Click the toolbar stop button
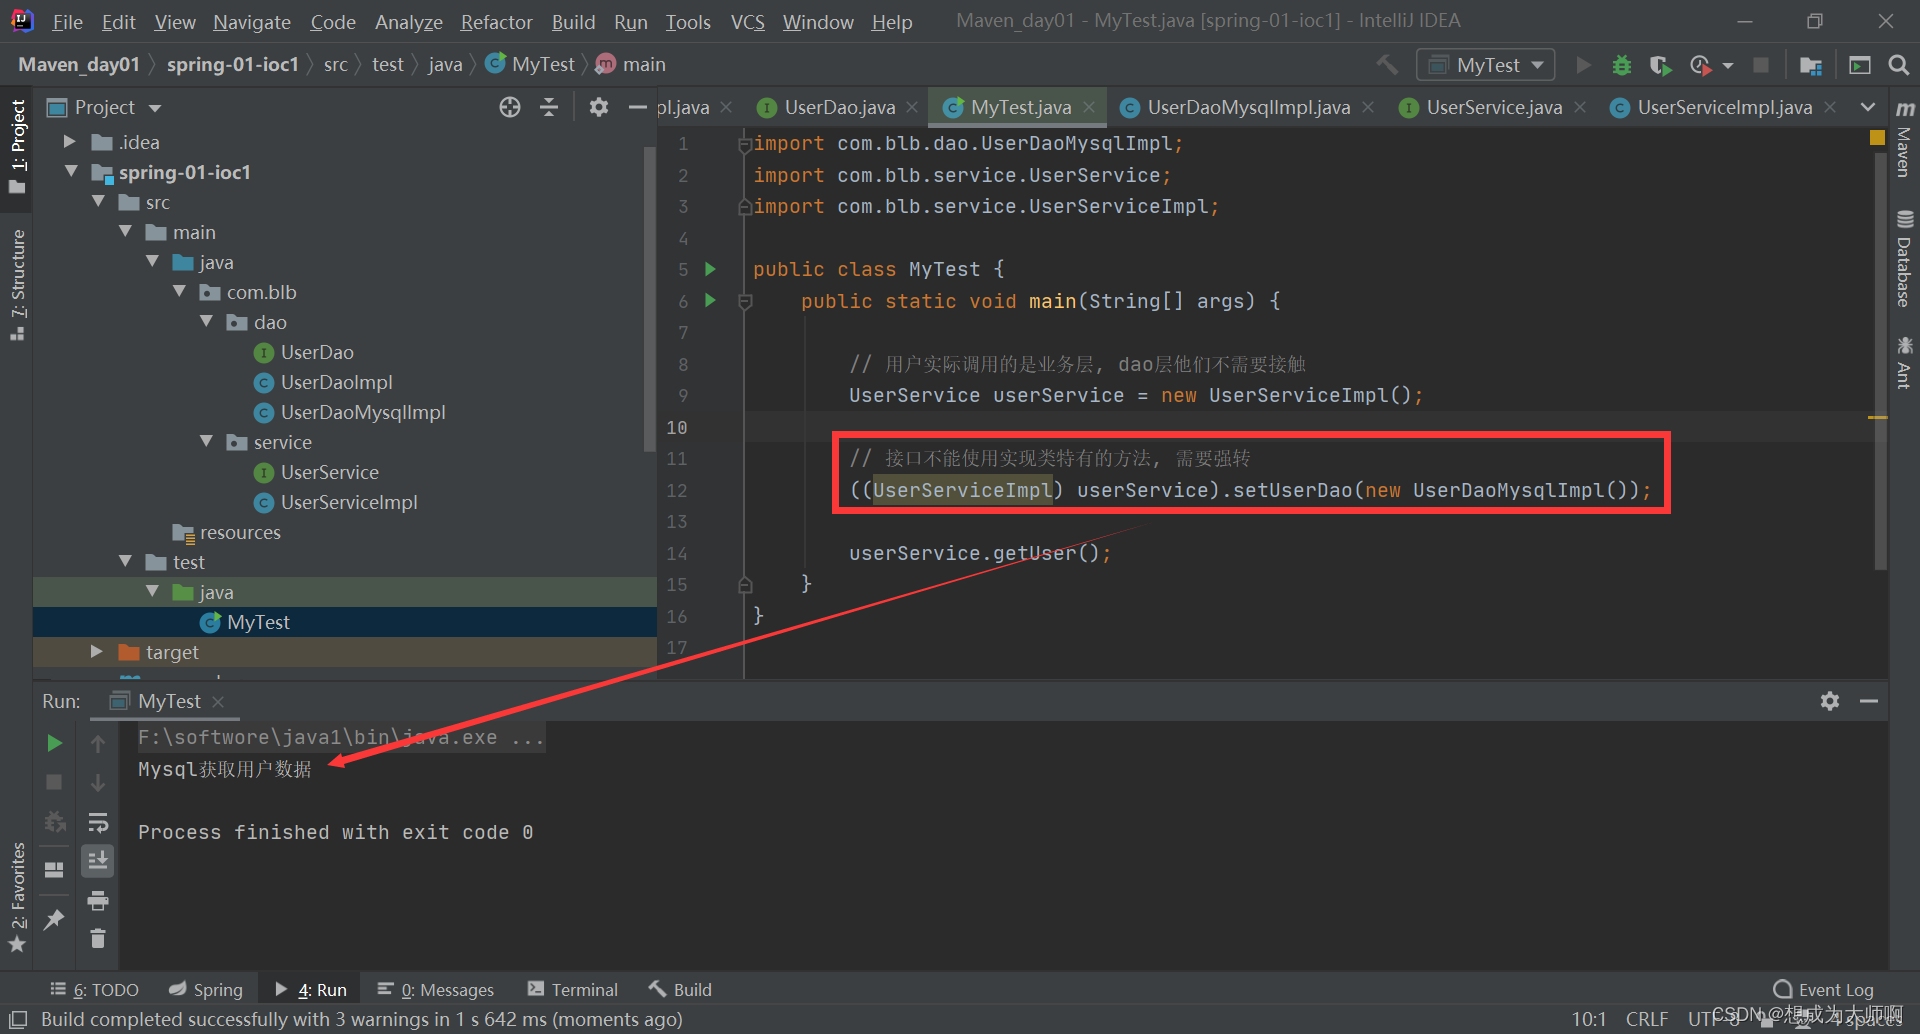Image resolution: width=1920 pixels, height=1034 pixels. [1761, 65]
